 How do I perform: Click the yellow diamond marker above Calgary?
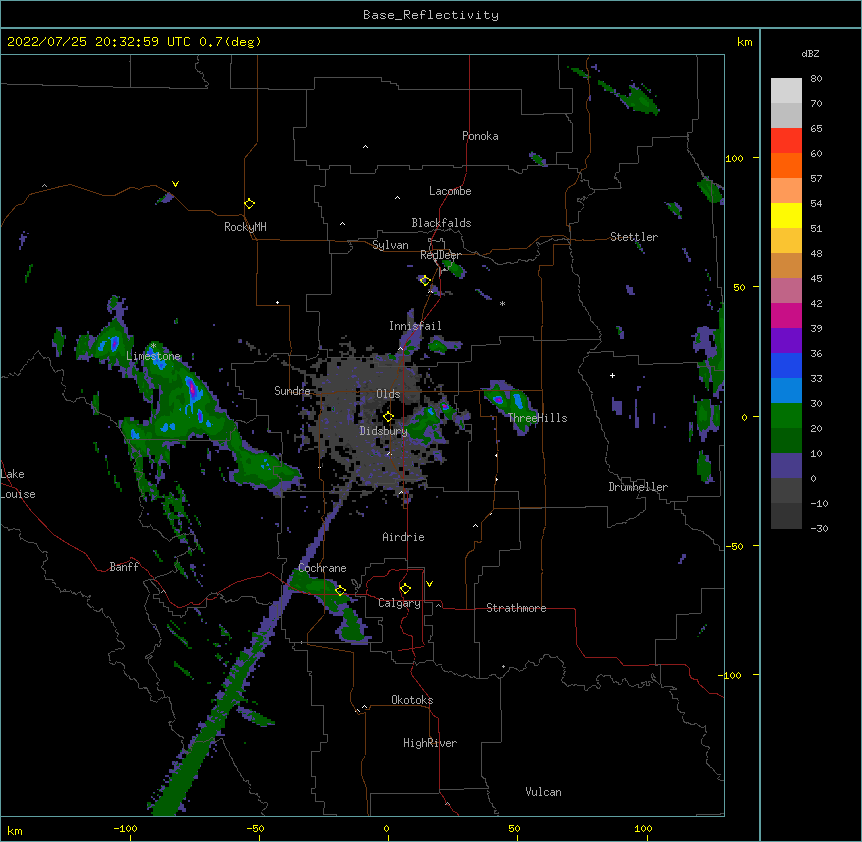coord(405,589)
